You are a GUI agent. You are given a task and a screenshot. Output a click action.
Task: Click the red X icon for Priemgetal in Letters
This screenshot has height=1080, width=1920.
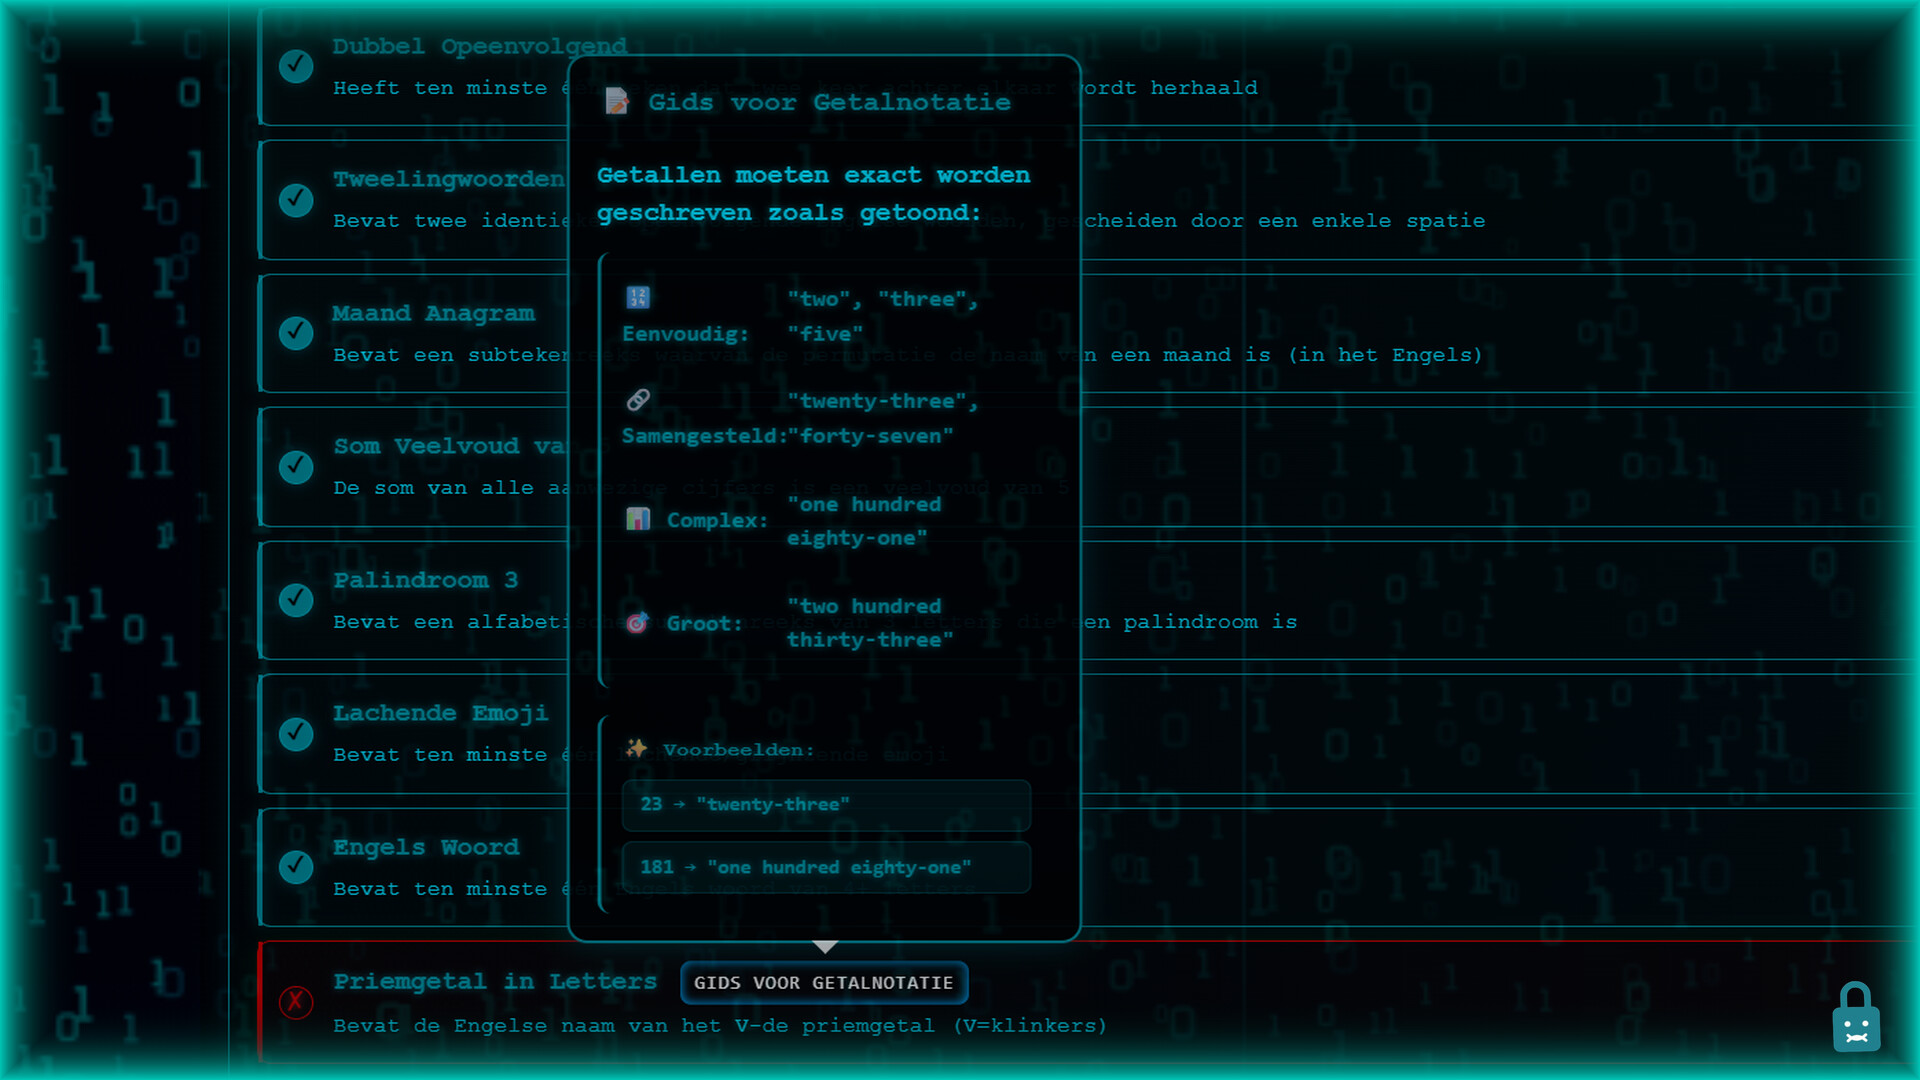tap(296, 1001)
